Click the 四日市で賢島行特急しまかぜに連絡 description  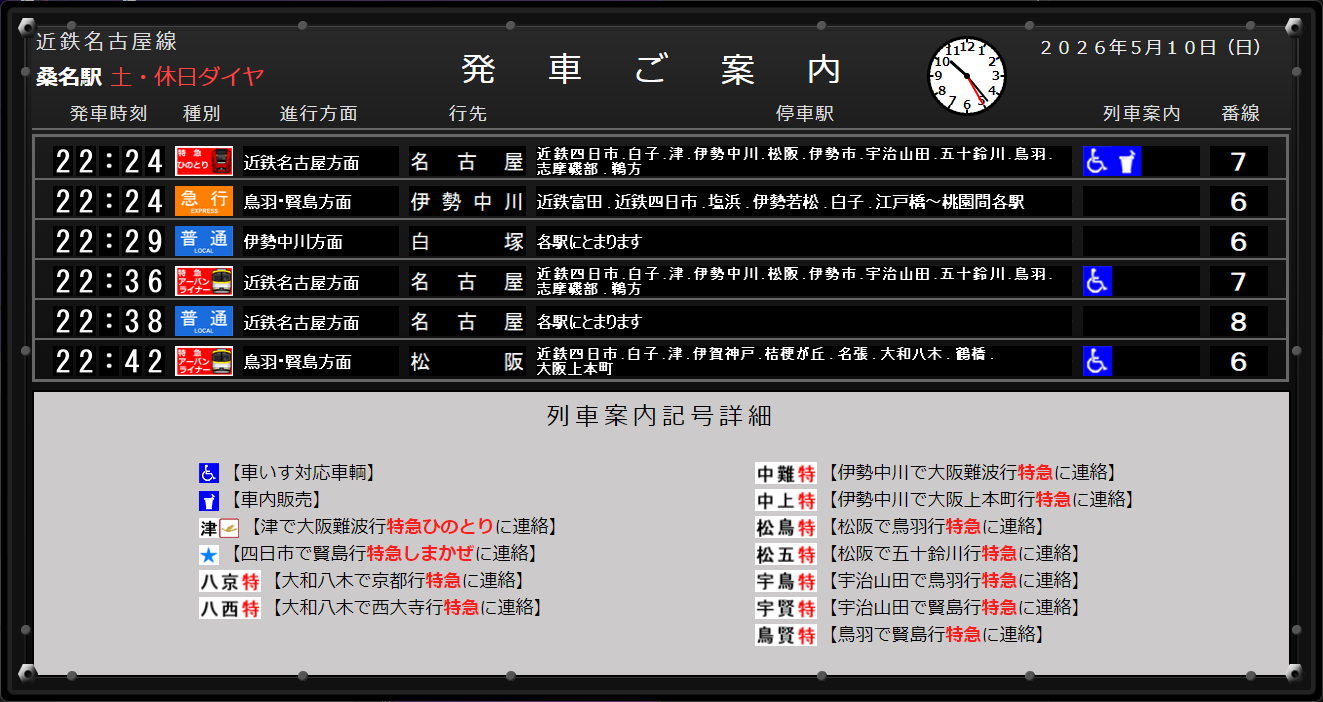(383, 554)
